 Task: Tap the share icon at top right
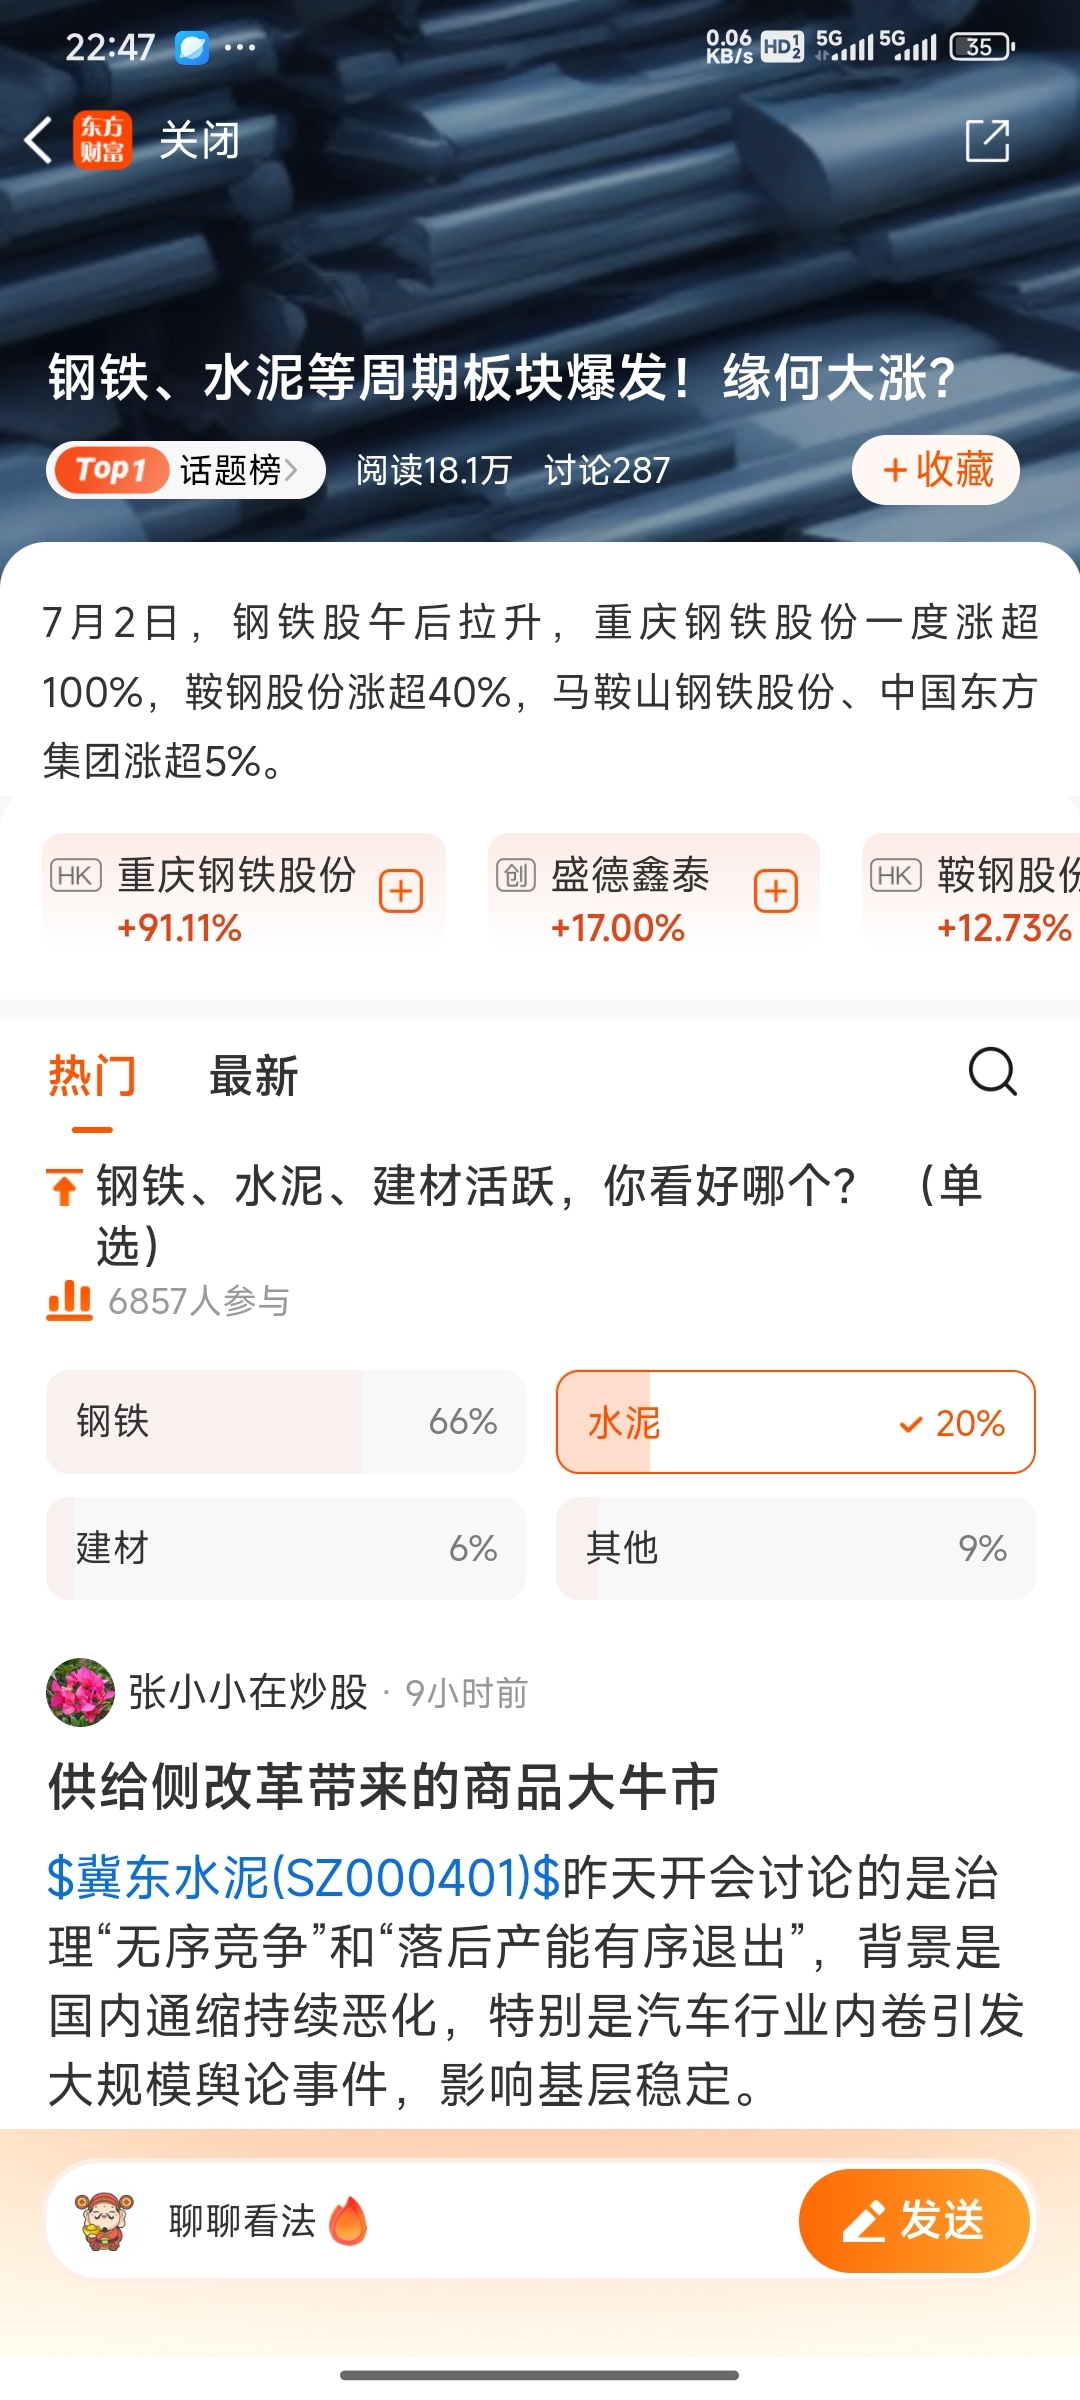click(x=988, y=140)
